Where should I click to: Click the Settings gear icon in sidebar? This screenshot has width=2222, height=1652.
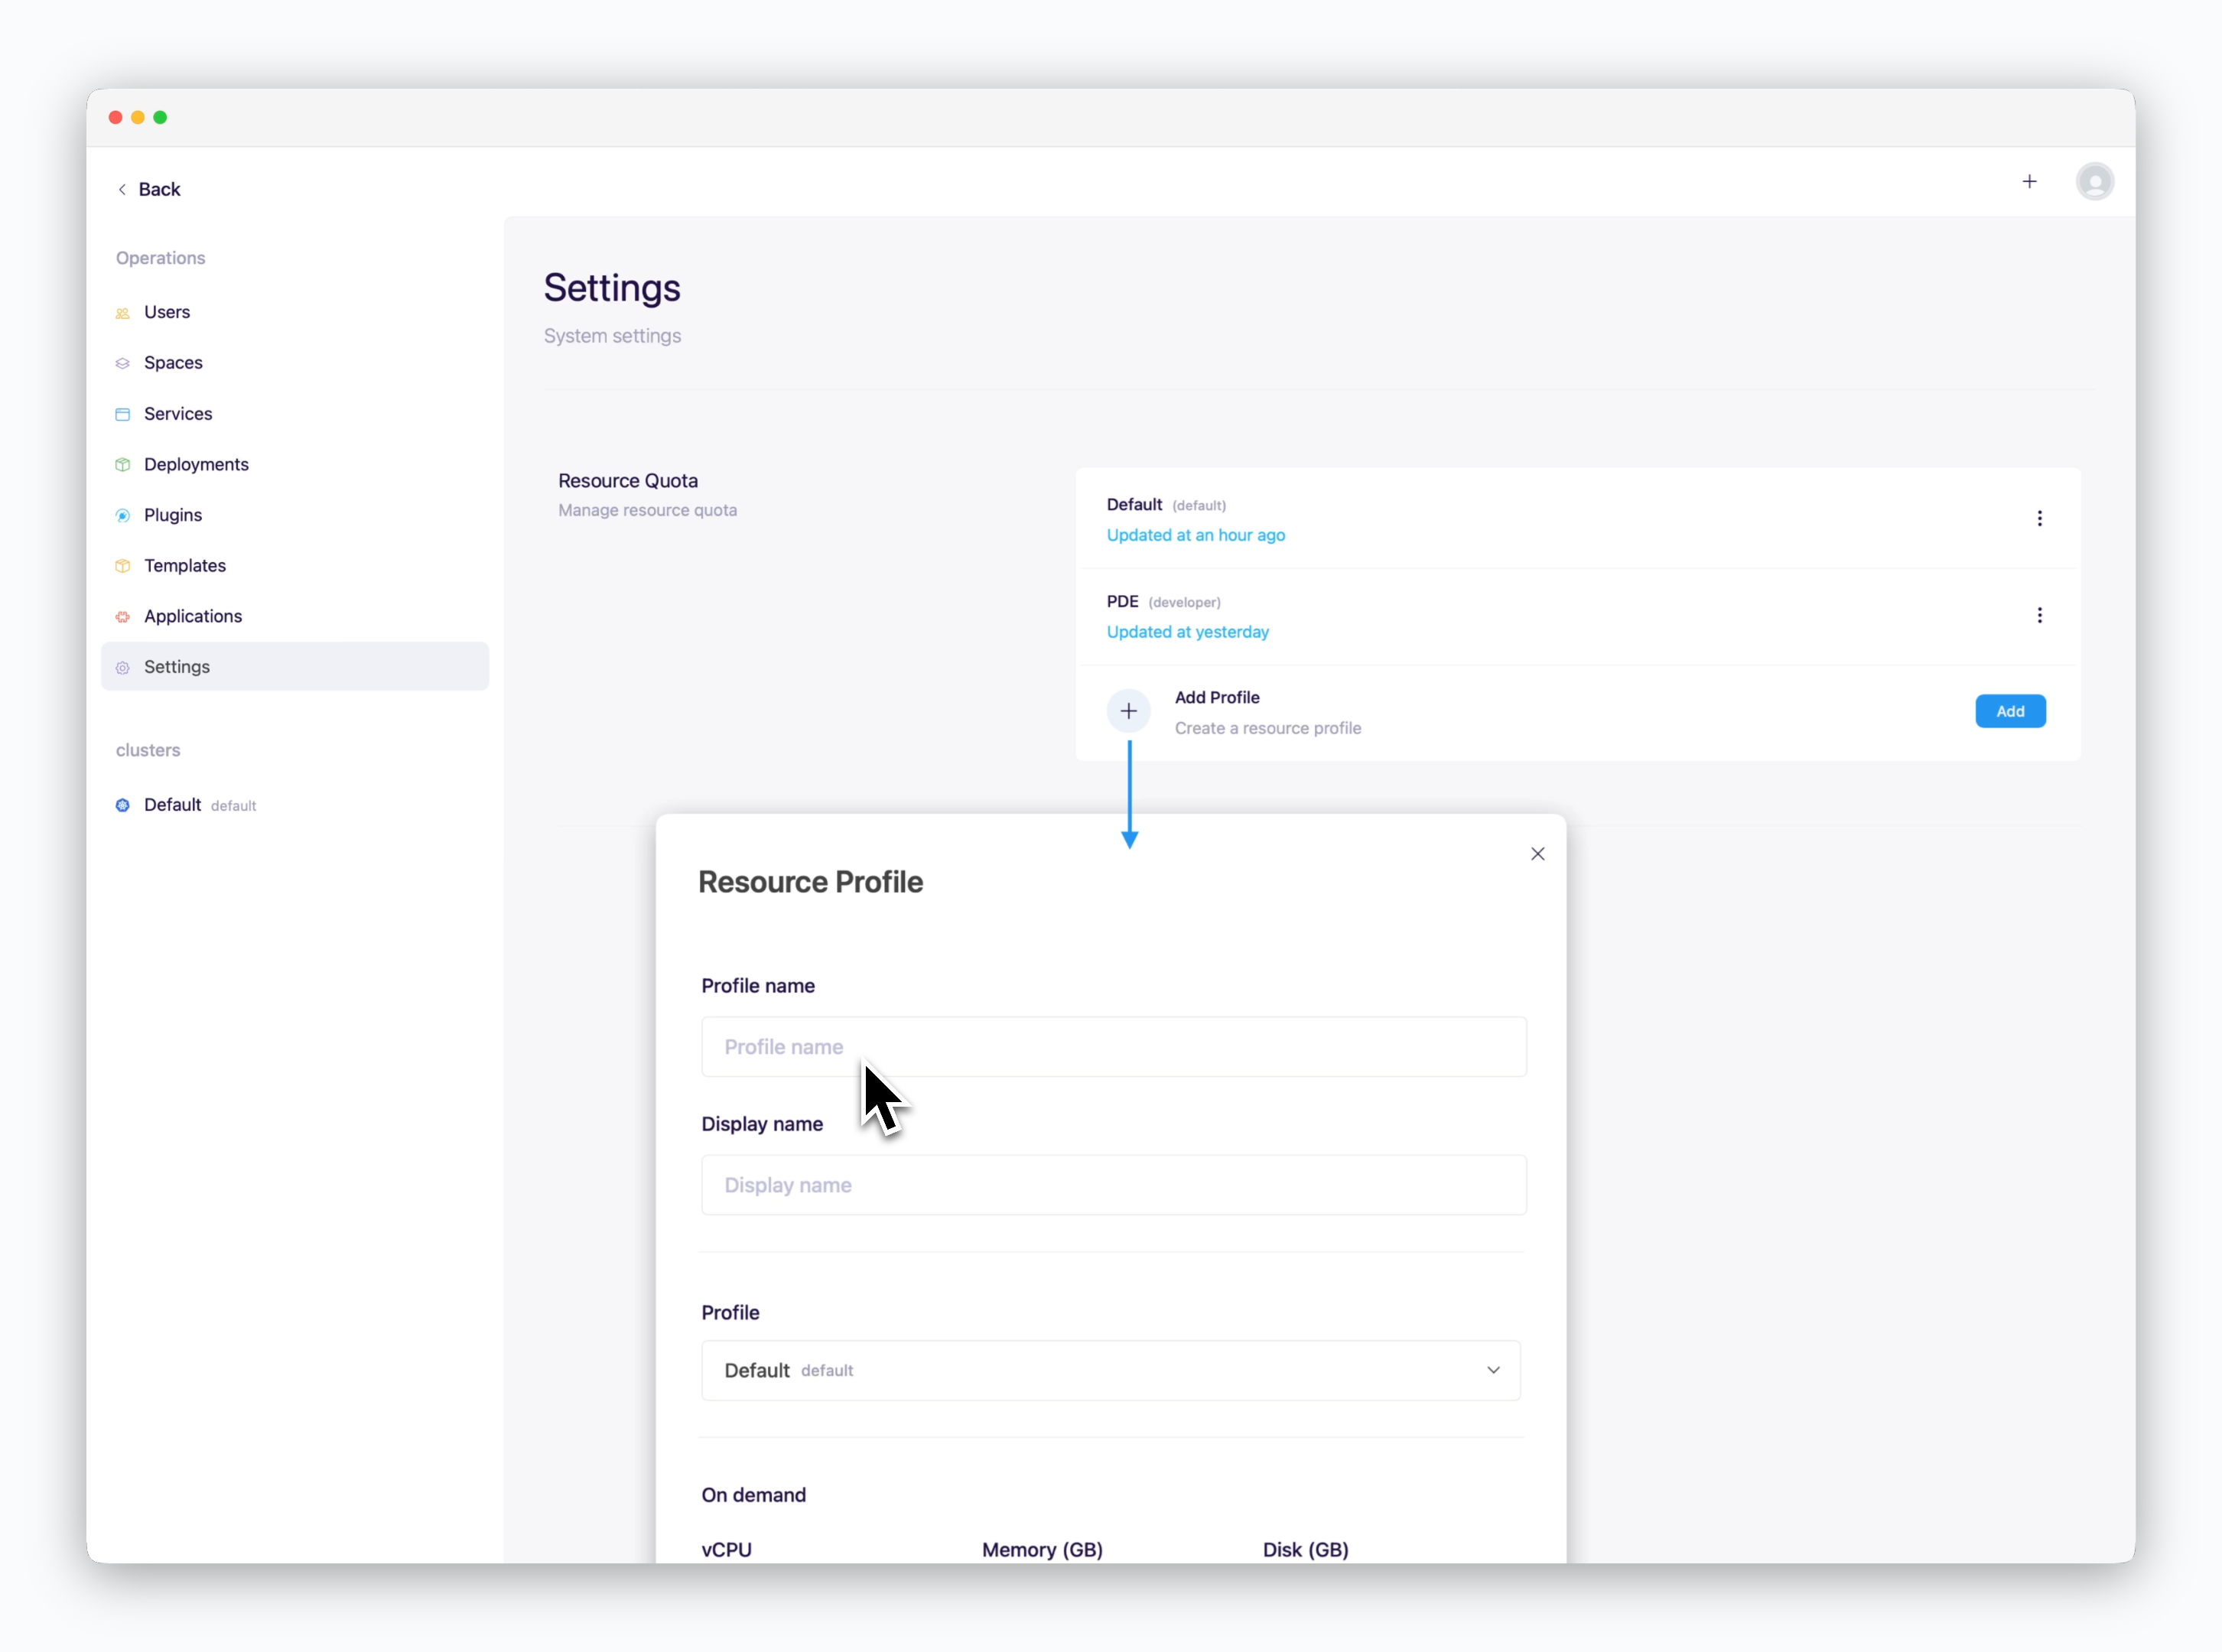(x=123, y=668)
